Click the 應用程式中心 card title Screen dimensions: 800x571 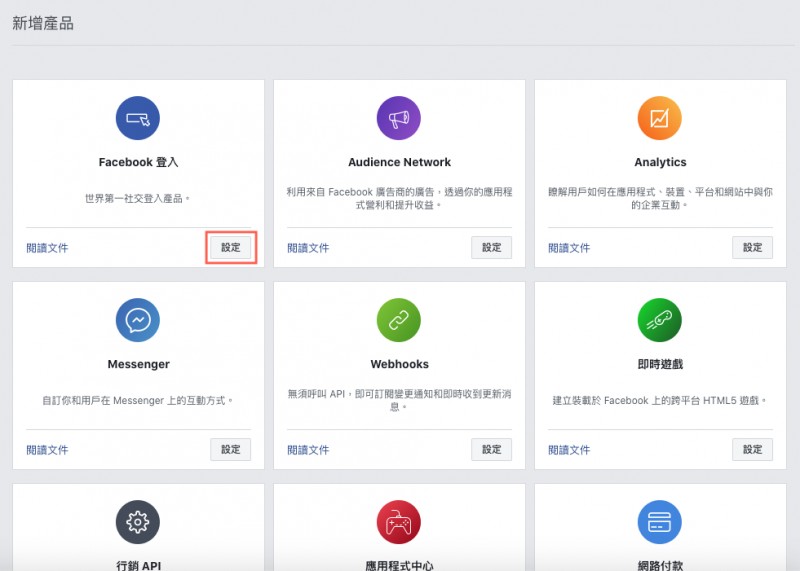click(399, 565)
